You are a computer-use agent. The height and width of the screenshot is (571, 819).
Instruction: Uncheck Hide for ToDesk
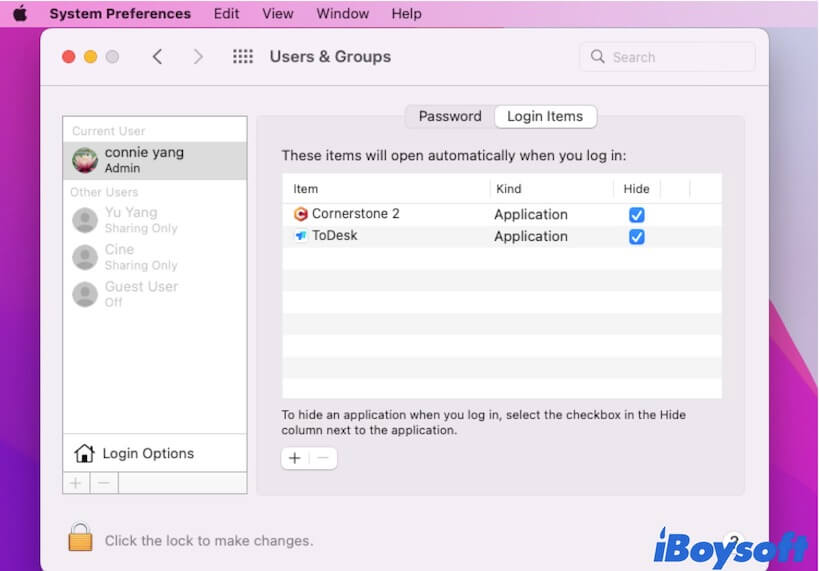[636, 237]
